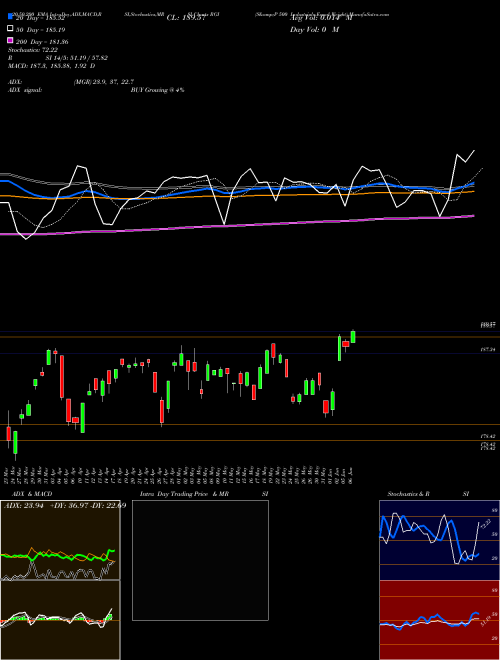This screenshot has height=660, width=500.
Task: Click the 'CL: 189.57' closing price text
Action: [186, 18]
